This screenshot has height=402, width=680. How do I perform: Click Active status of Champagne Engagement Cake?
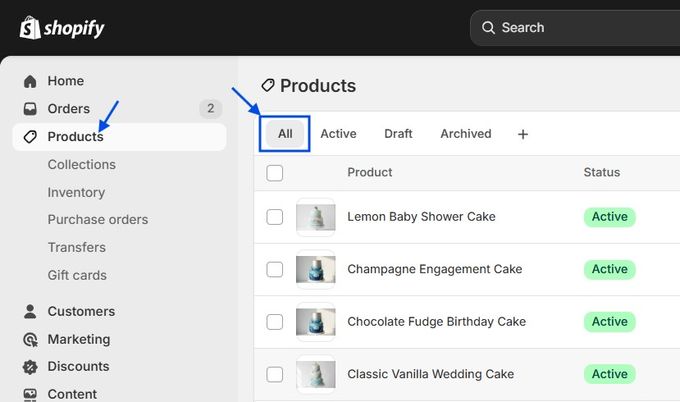pos(610,269)
